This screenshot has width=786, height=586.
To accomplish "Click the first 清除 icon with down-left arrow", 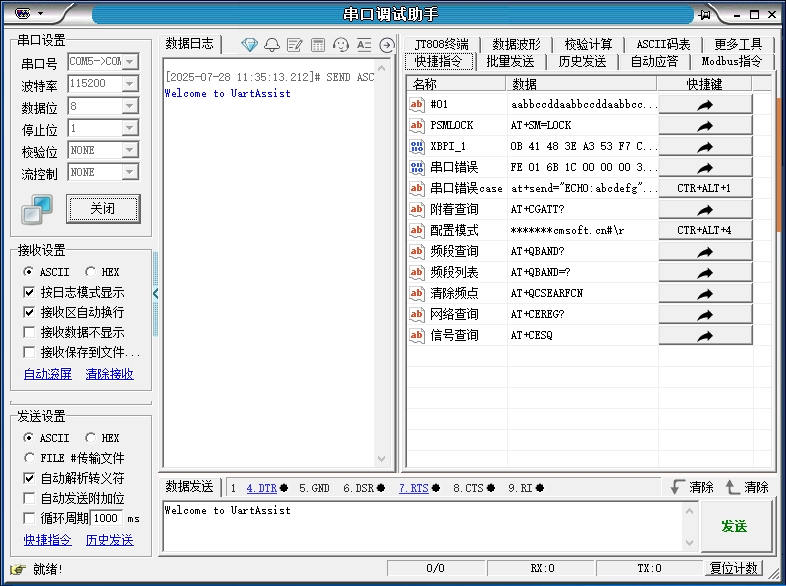I will click(x=678, y=487).
